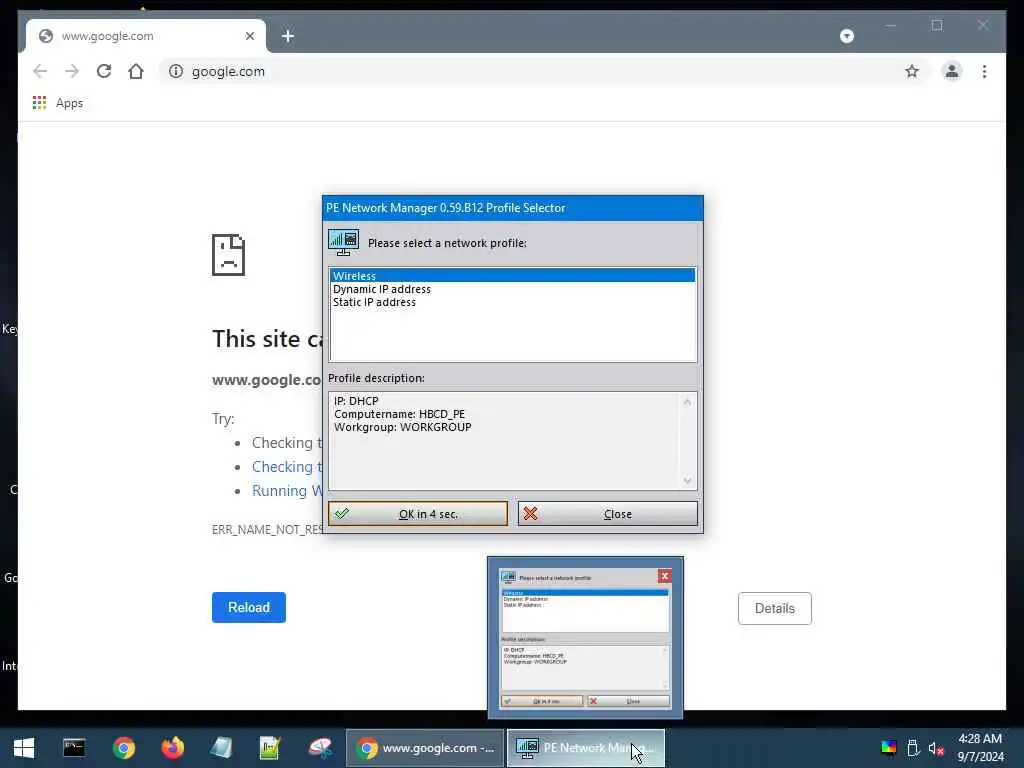This screenshot has width=1024, height=768.
Task: Click Close in the Profile Selector dialog
Action: point(607,513)
